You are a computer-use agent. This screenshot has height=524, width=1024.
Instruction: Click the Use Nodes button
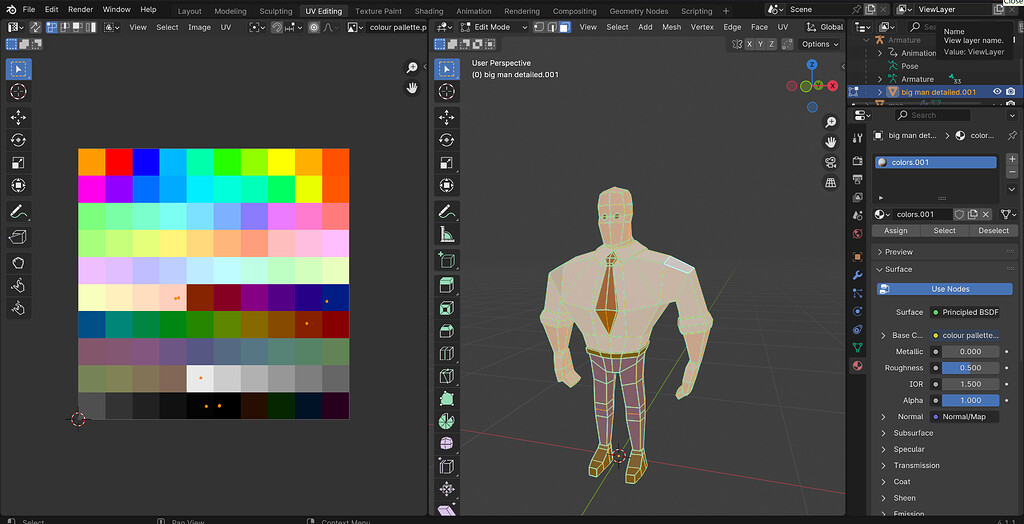click(944, 289)
